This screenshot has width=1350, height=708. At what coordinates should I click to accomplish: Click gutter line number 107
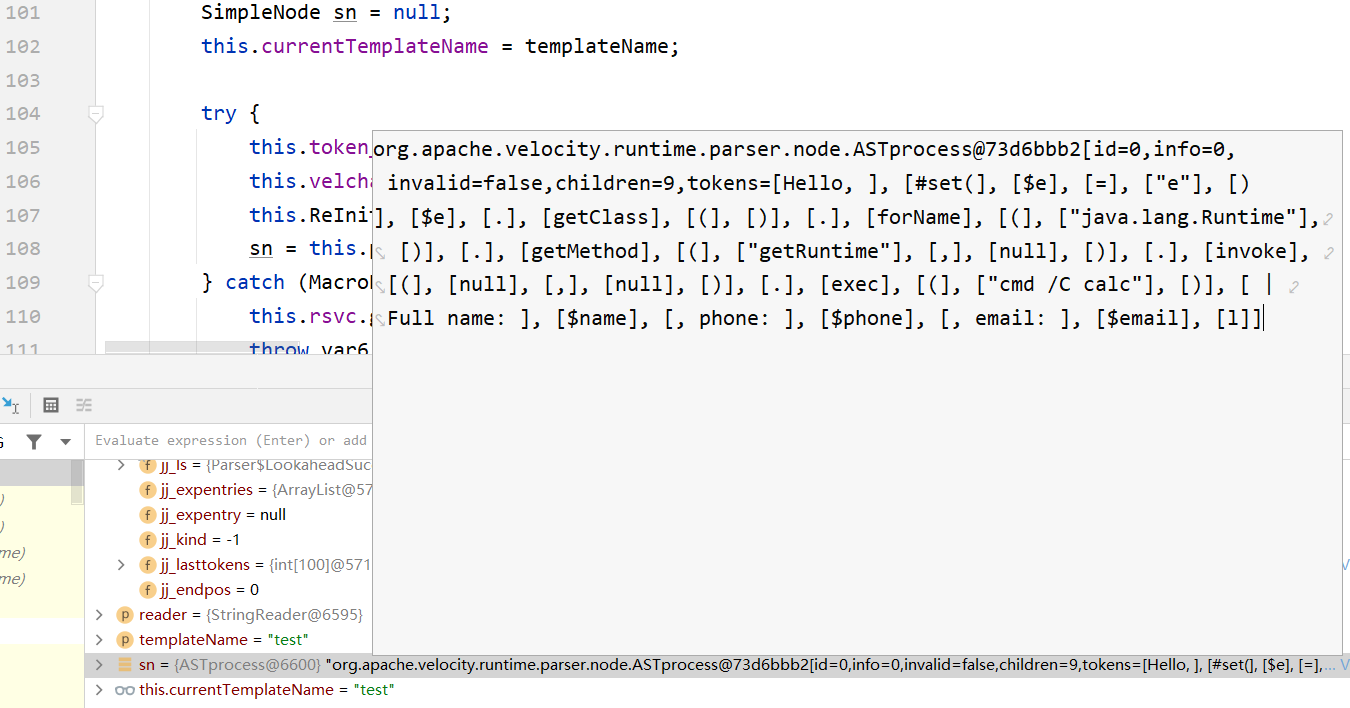coord(23,215)
